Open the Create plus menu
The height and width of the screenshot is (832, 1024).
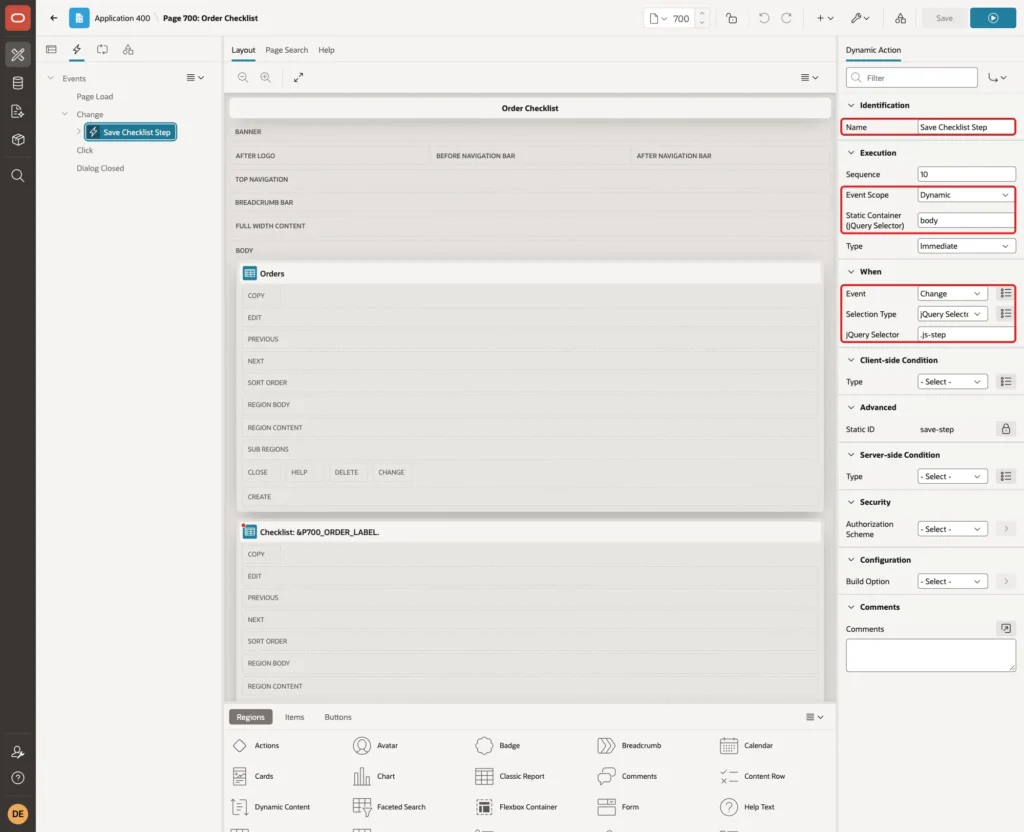pos(825,18)
